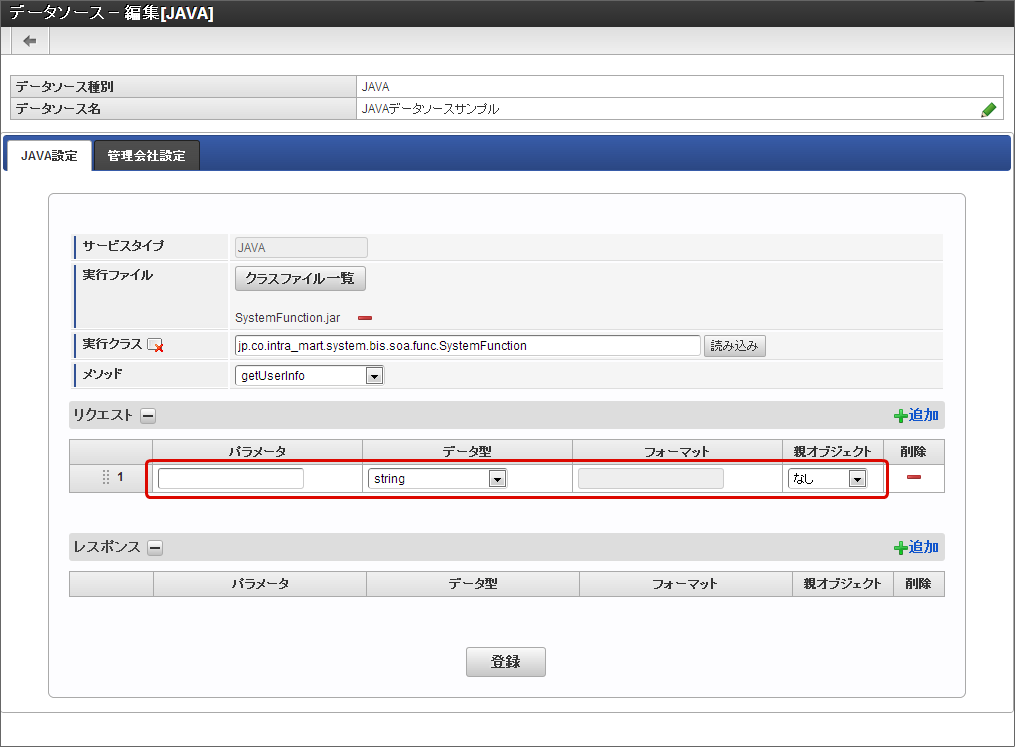Click the green plus 追加 in リクエスト section

[916, 415]
